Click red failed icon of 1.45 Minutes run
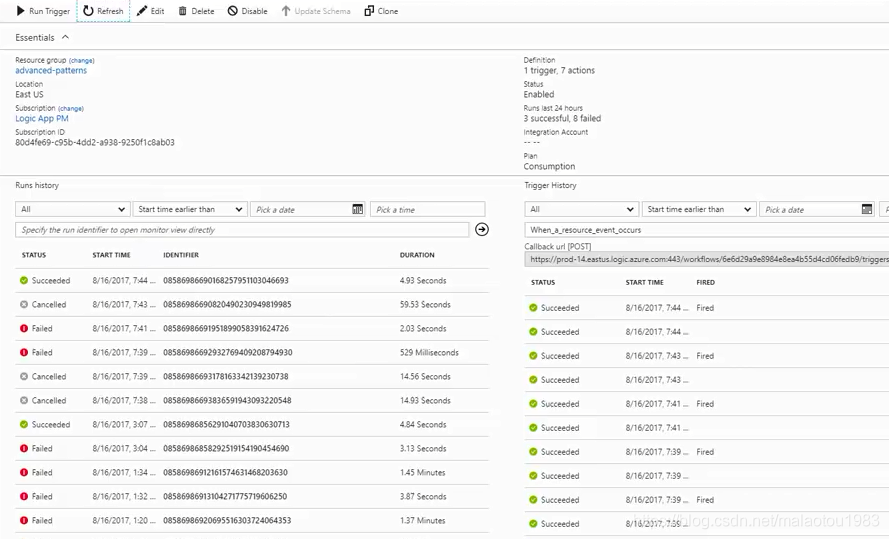 pyautogui.click(x=24, y=472)
